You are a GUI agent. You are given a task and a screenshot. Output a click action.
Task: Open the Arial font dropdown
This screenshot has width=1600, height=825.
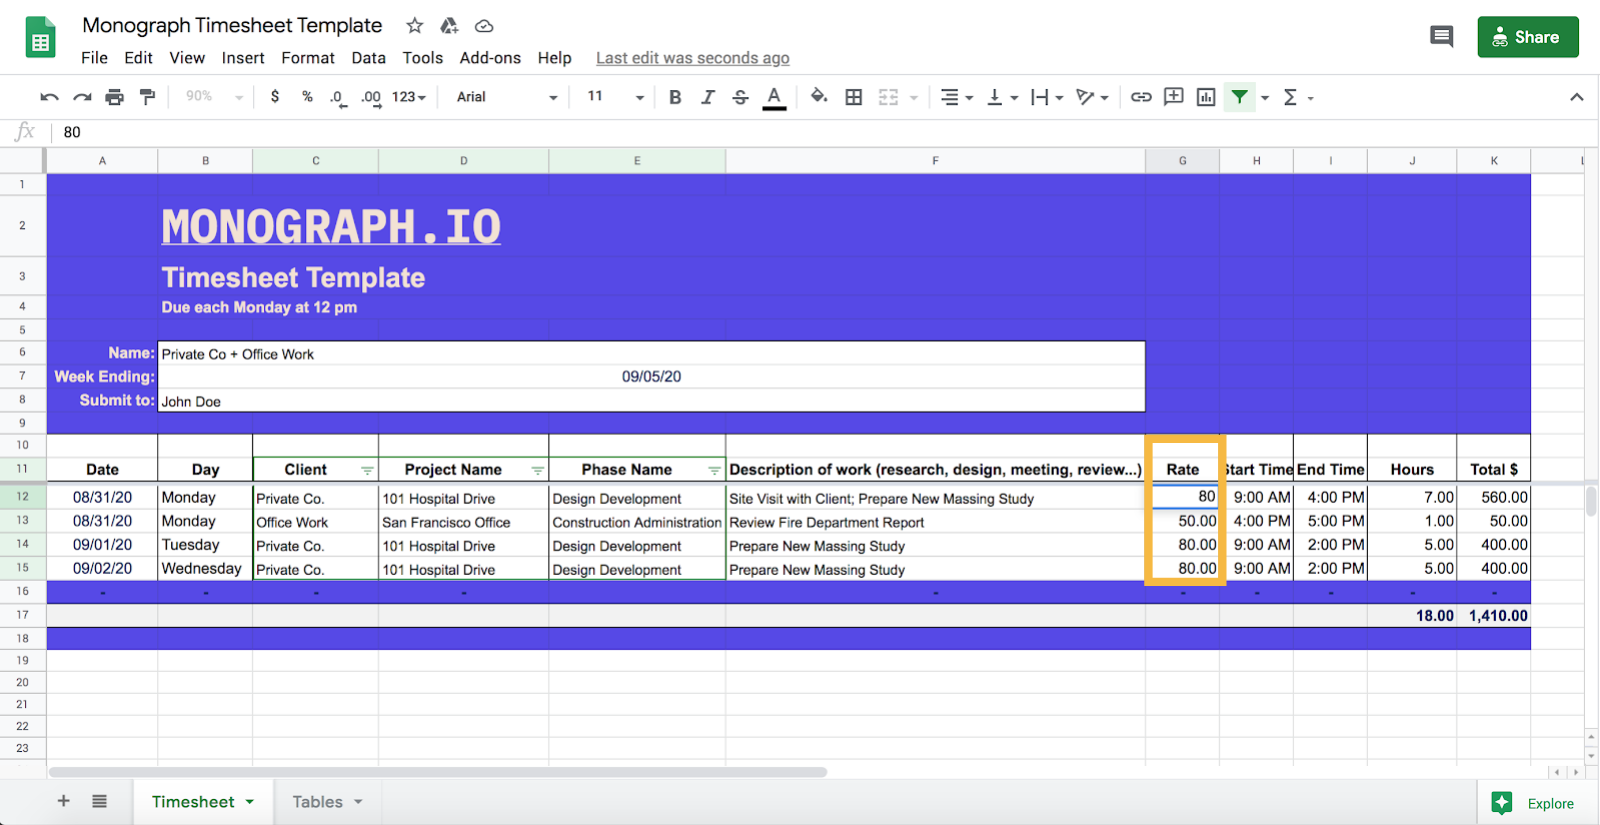pos(507,97)
